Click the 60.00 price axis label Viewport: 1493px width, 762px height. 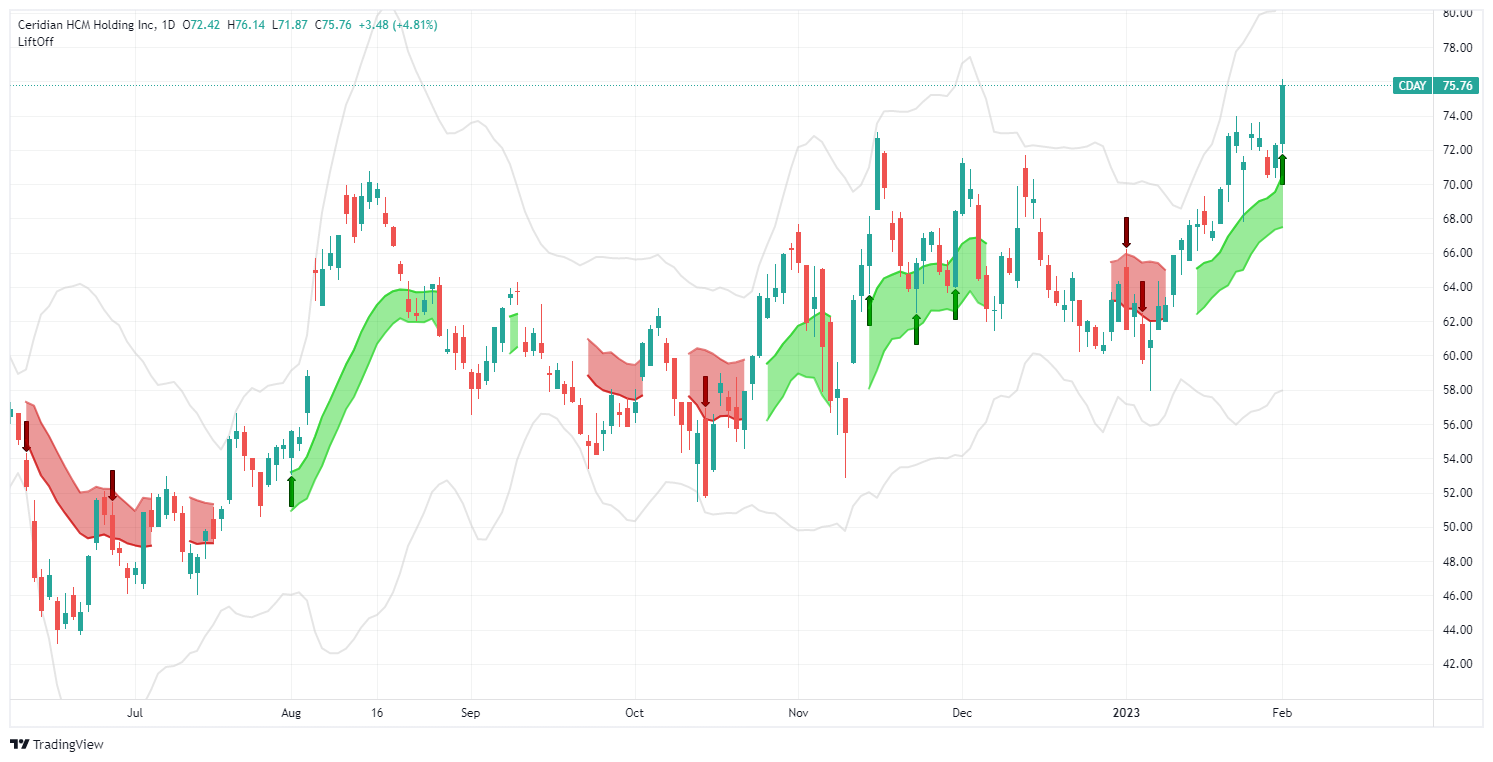1455,356
